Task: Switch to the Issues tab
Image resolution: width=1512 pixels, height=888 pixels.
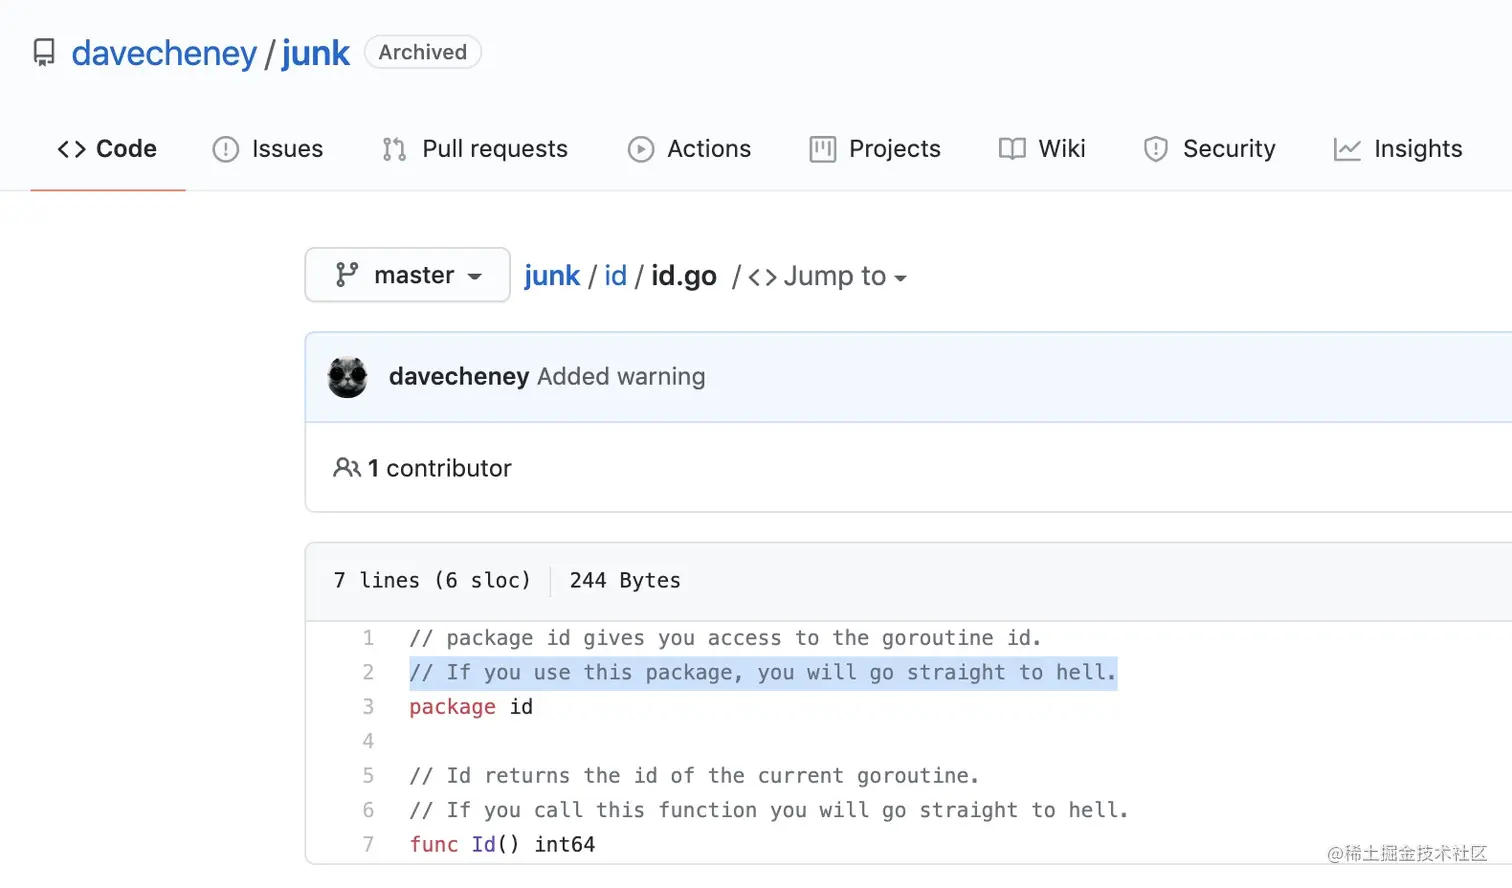Action: click(x=267, y=149)
